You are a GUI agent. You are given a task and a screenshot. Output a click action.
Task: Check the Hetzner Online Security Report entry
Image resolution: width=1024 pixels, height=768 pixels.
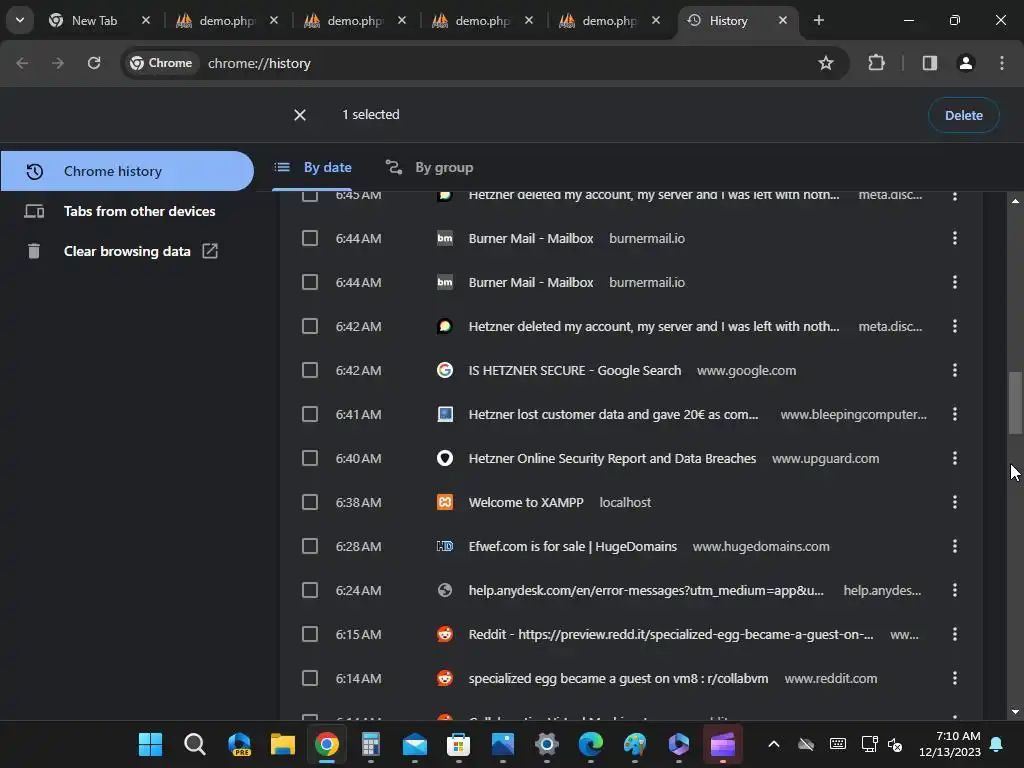click(x=310, y=458)
